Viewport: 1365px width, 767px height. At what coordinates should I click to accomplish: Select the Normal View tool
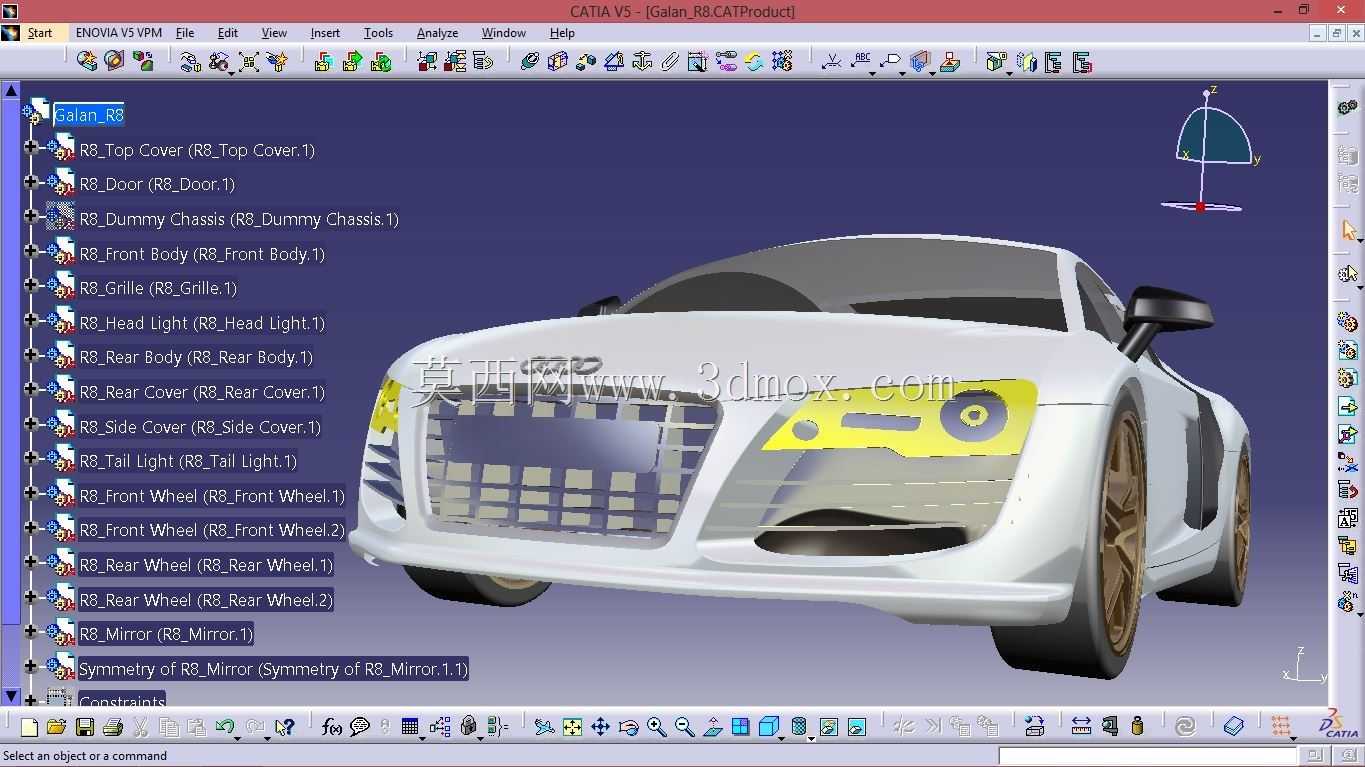coord(712,727)
